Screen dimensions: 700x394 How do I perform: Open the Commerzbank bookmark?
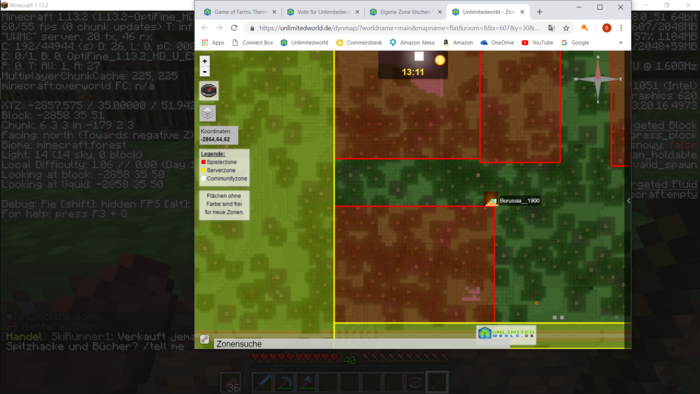tap(359, 43)
